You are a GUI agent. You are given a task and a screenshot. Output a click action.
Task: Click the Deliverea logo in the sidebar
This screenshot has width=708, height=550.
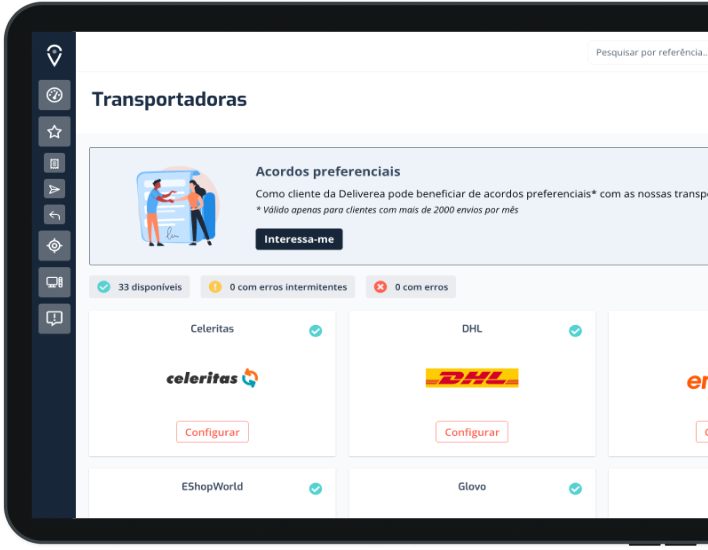click(54, 55)
